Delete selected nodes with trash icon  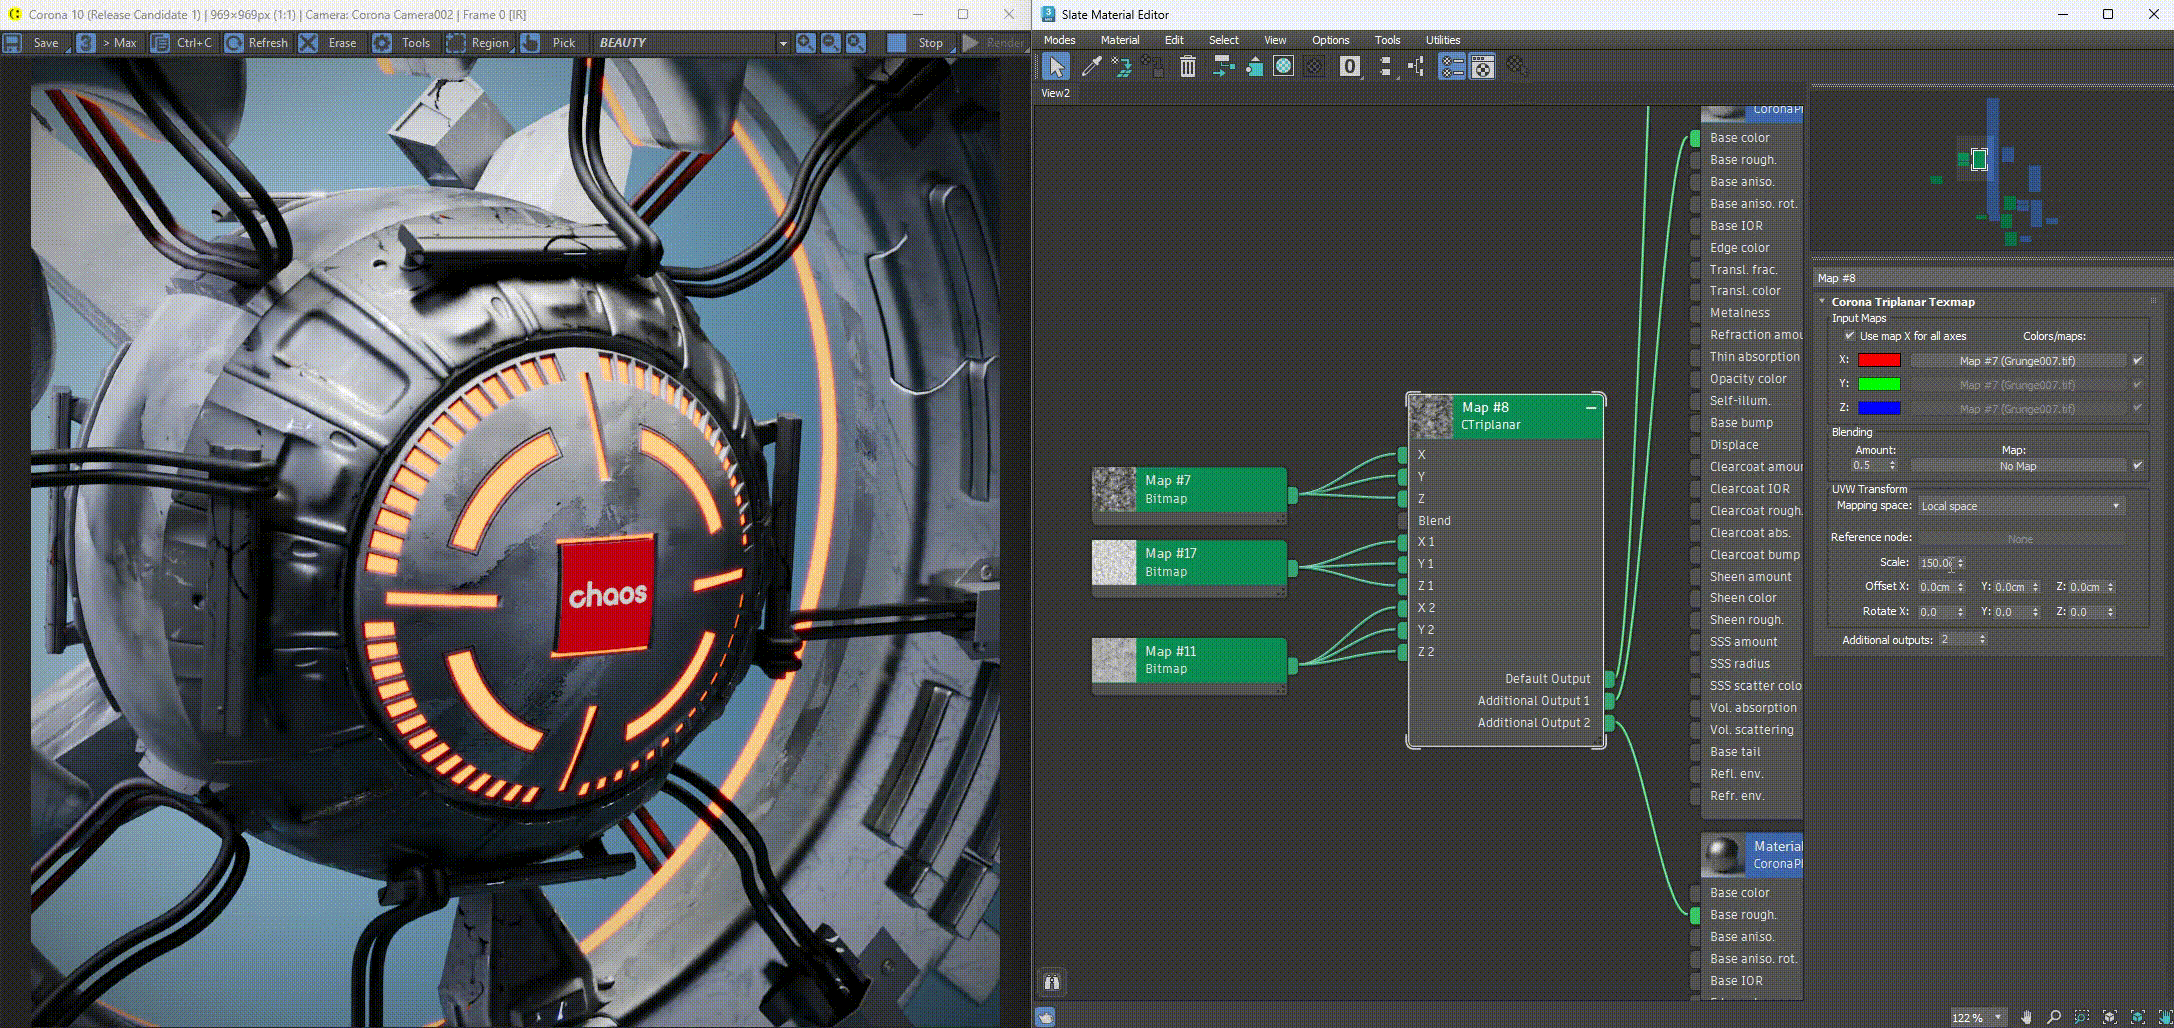point(1188,67)
